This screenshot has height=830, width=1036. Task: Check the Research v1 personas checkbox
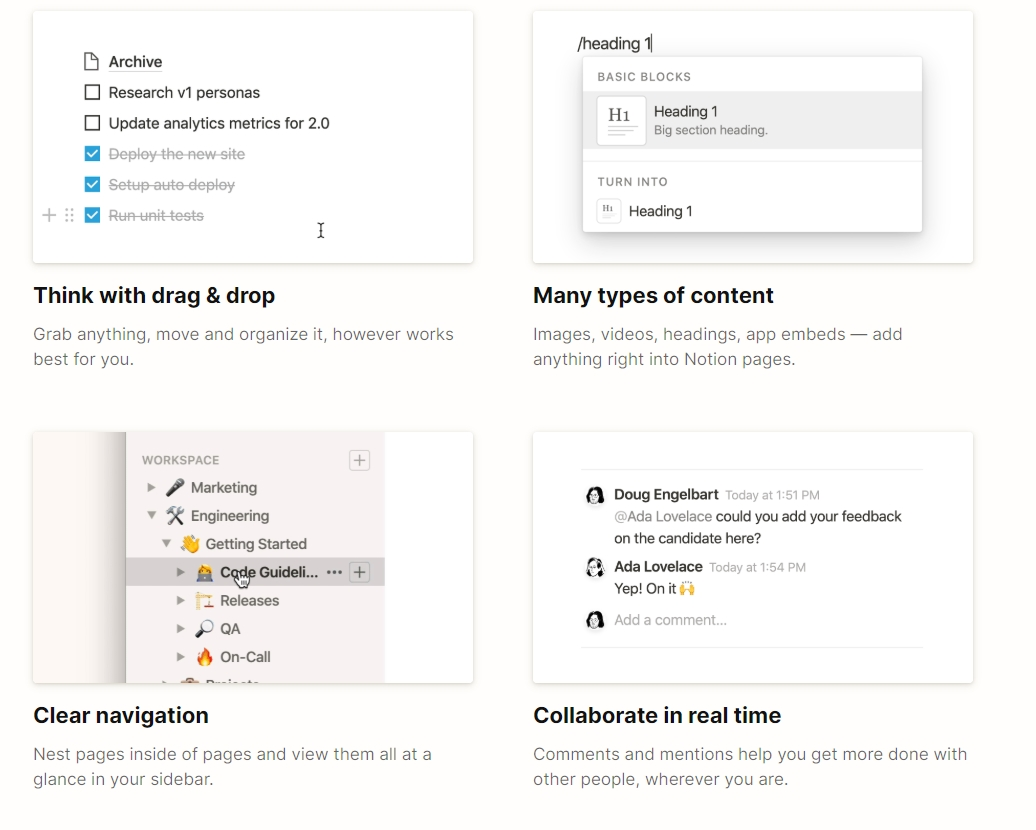coord(92,92)
